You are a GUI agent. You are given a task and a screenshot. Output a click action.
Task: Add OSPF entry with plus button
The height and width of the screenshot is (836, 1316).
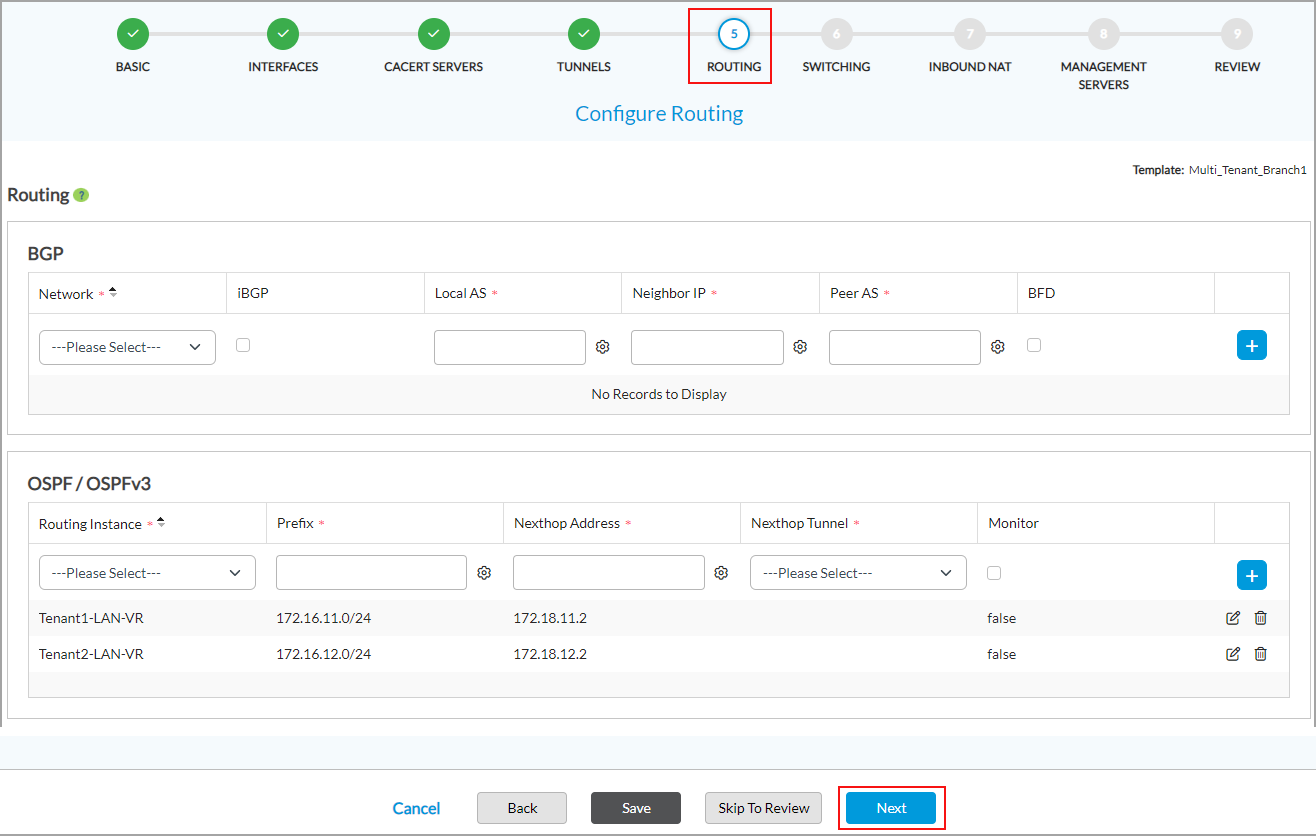click(x=1251, y=575)
